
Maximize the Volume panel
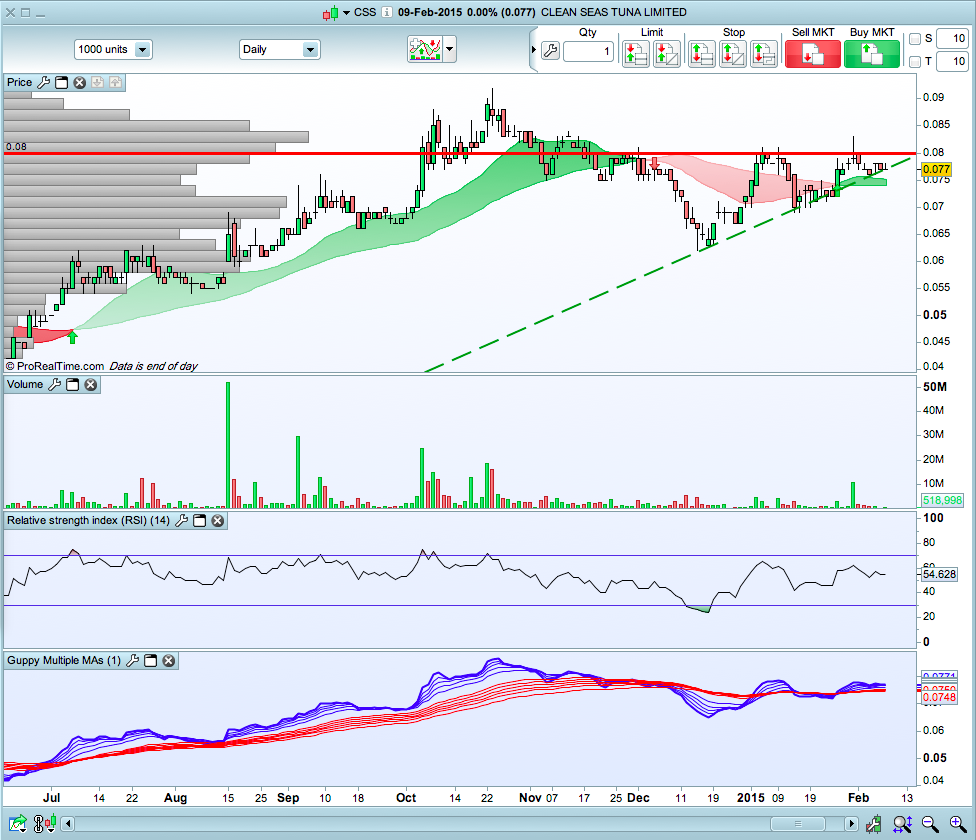(72, 385)
